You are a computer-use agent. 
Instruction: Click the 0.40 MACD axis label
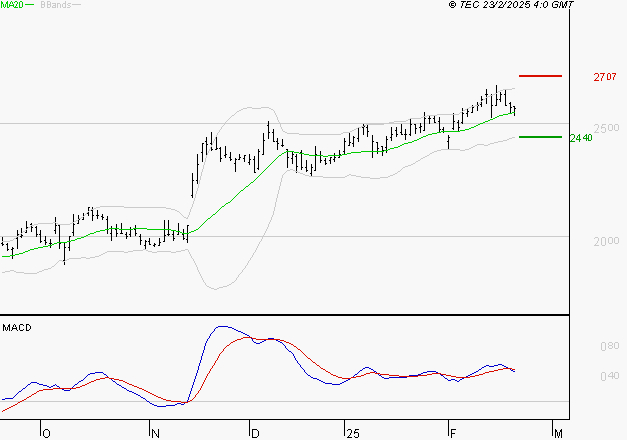609,376
